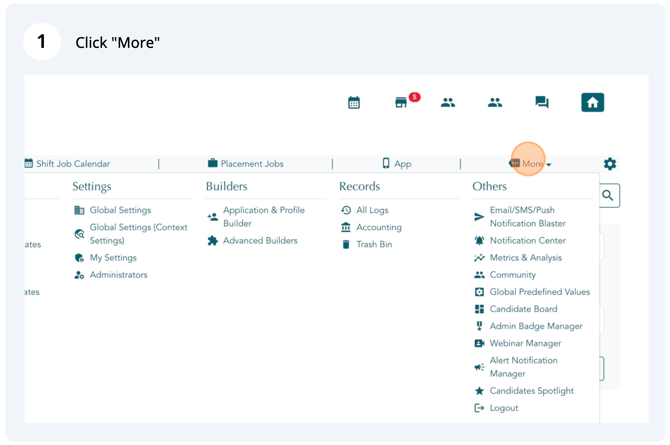Open Shift Job Calendar tab
The height and width of the screenshot is (445, 670).
68,164
